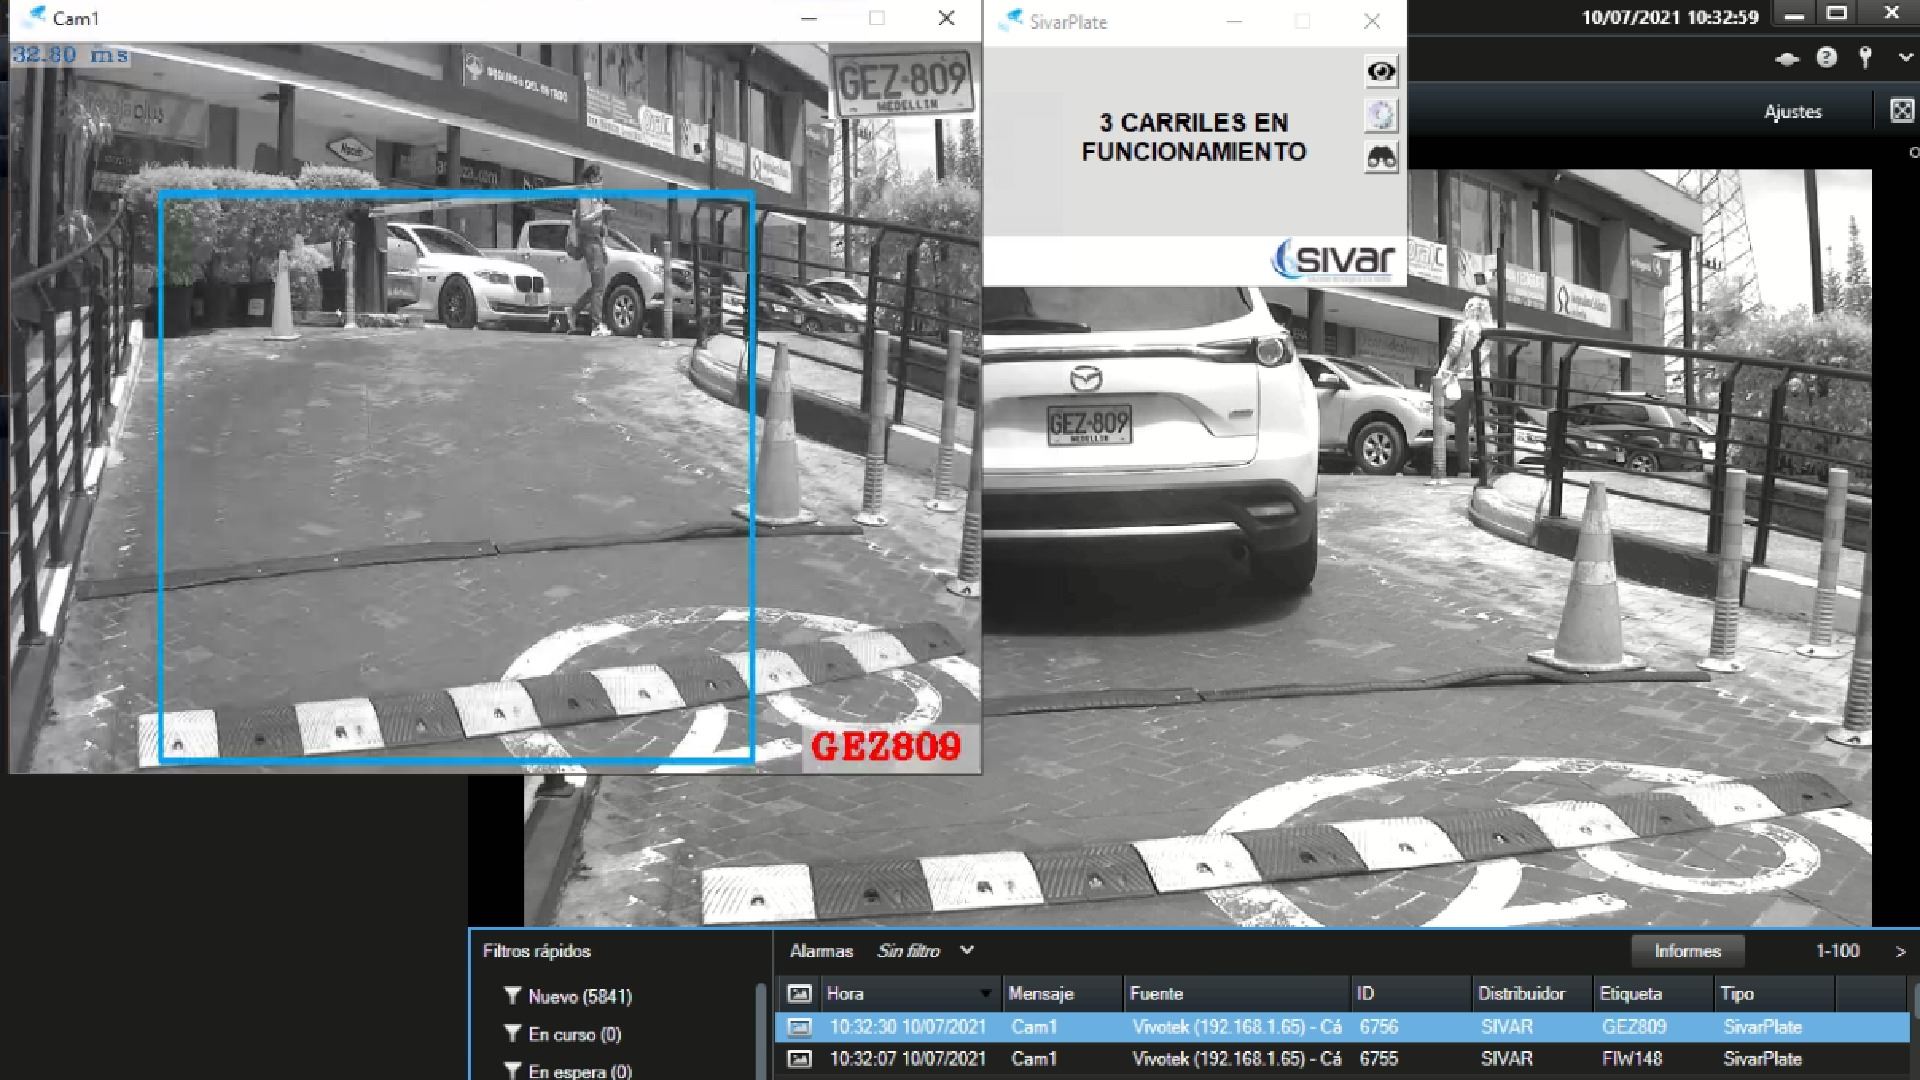Select the Nuevo (5841) quick filter
The width and height of the screenshot is (1920, 1080).
coord(580,996)
